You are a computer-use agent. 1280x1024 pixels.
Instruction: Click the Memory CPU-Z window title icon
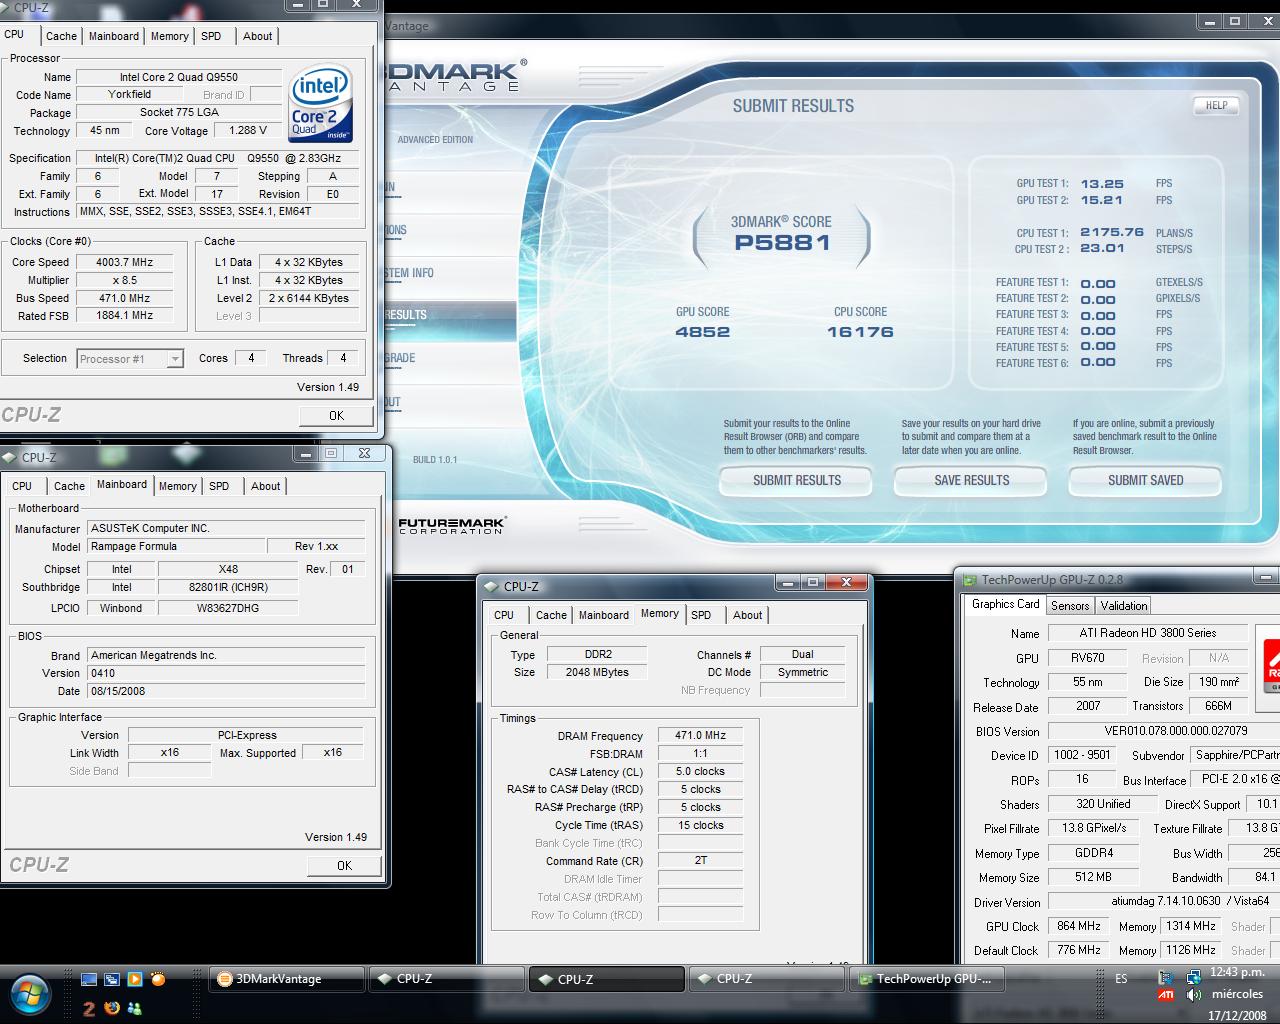pyautogui.click(x=491, y=587)
